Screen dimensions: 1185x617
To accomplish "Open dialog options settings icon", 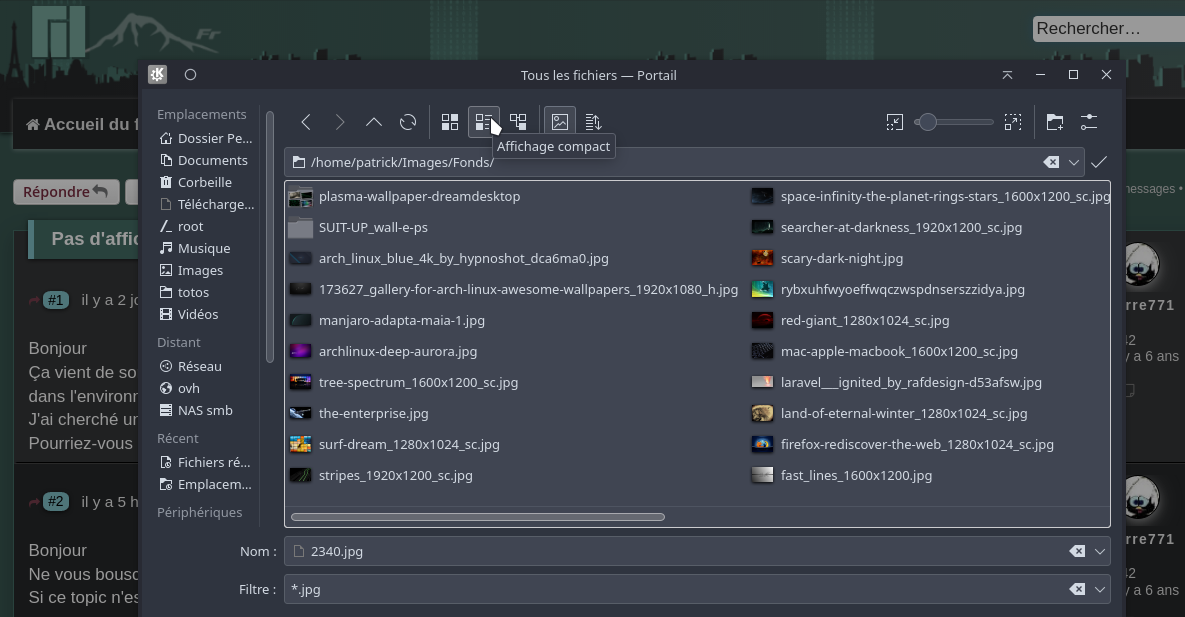I will [x=1089, y=122].
